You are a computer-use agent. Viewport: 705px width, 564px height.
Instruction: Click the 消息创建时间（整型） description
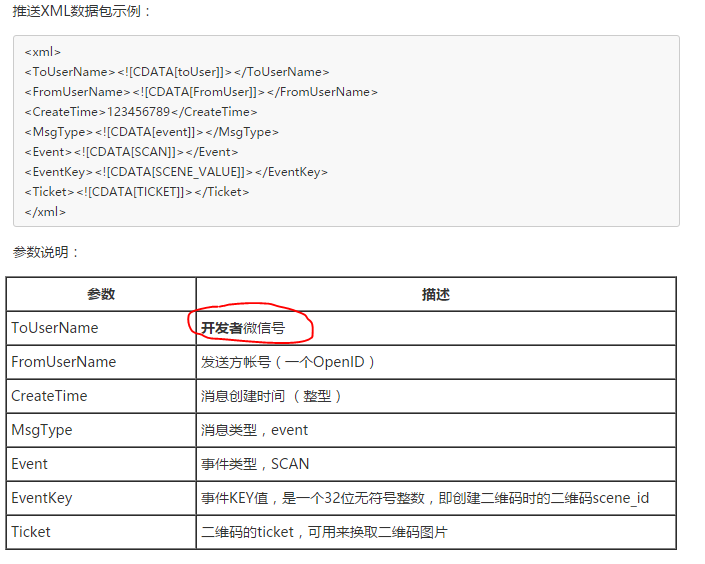coord(436,396)
